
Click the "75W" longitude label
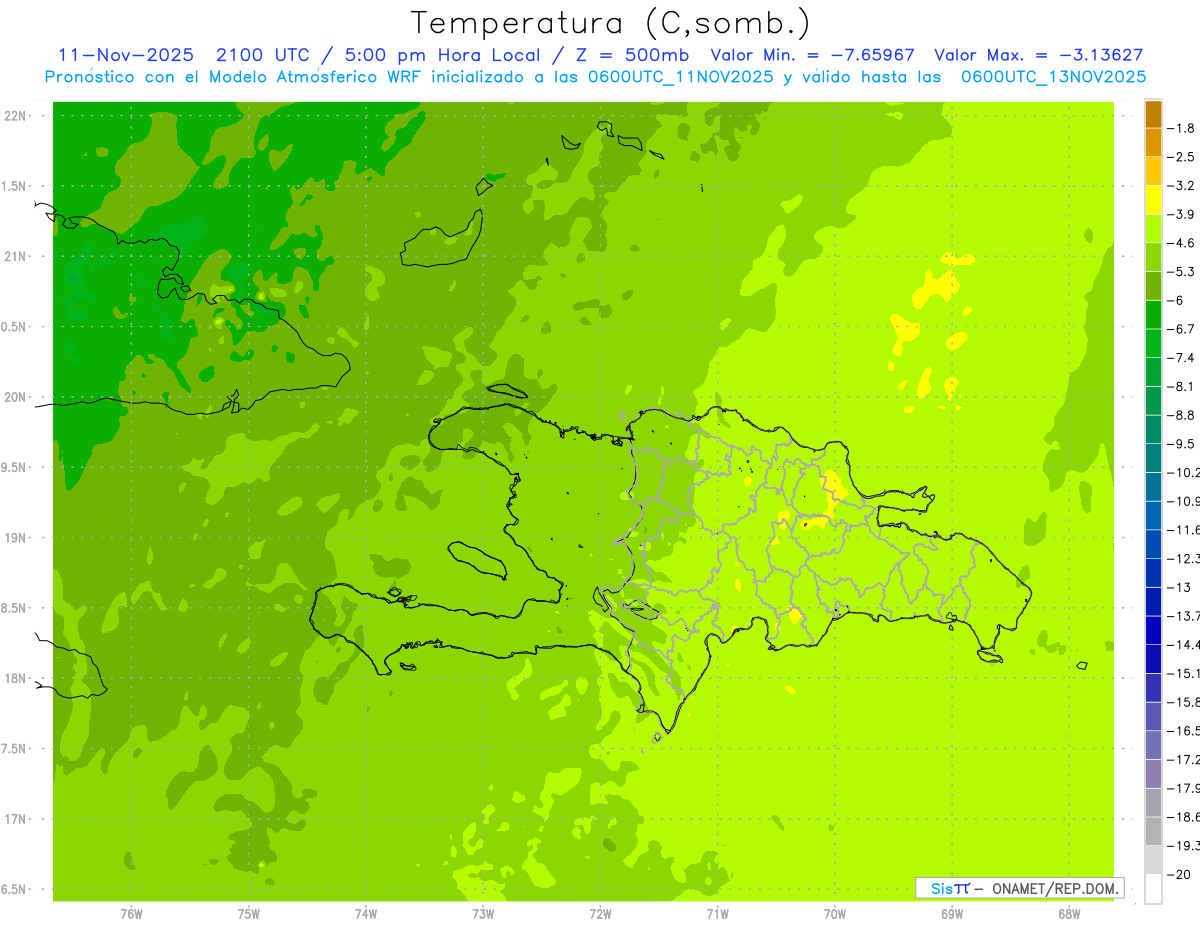[249, 913]
